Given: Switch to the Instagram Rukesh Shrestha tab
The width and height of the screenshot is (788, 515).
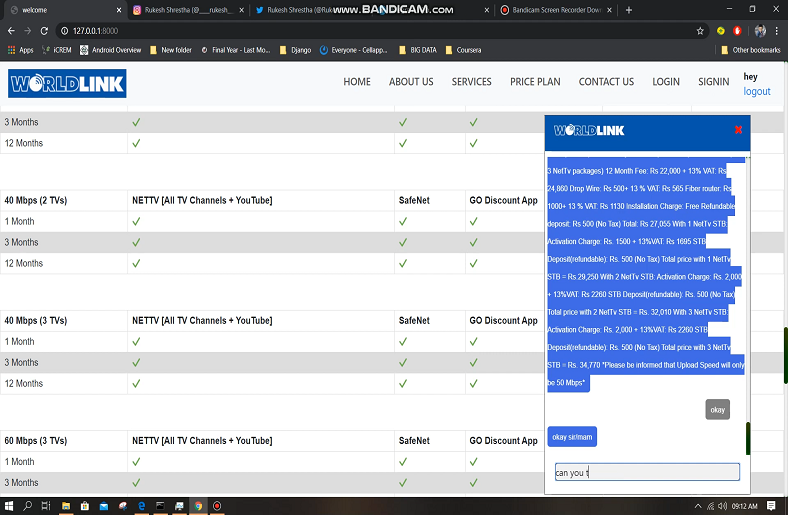Looking at the screenshot, I should point(188,10).
